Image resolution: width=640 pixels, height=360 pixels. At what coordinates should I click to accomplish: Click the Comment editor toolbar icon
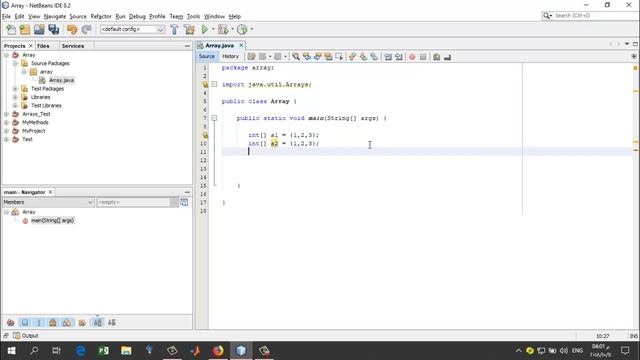point(437,57)
